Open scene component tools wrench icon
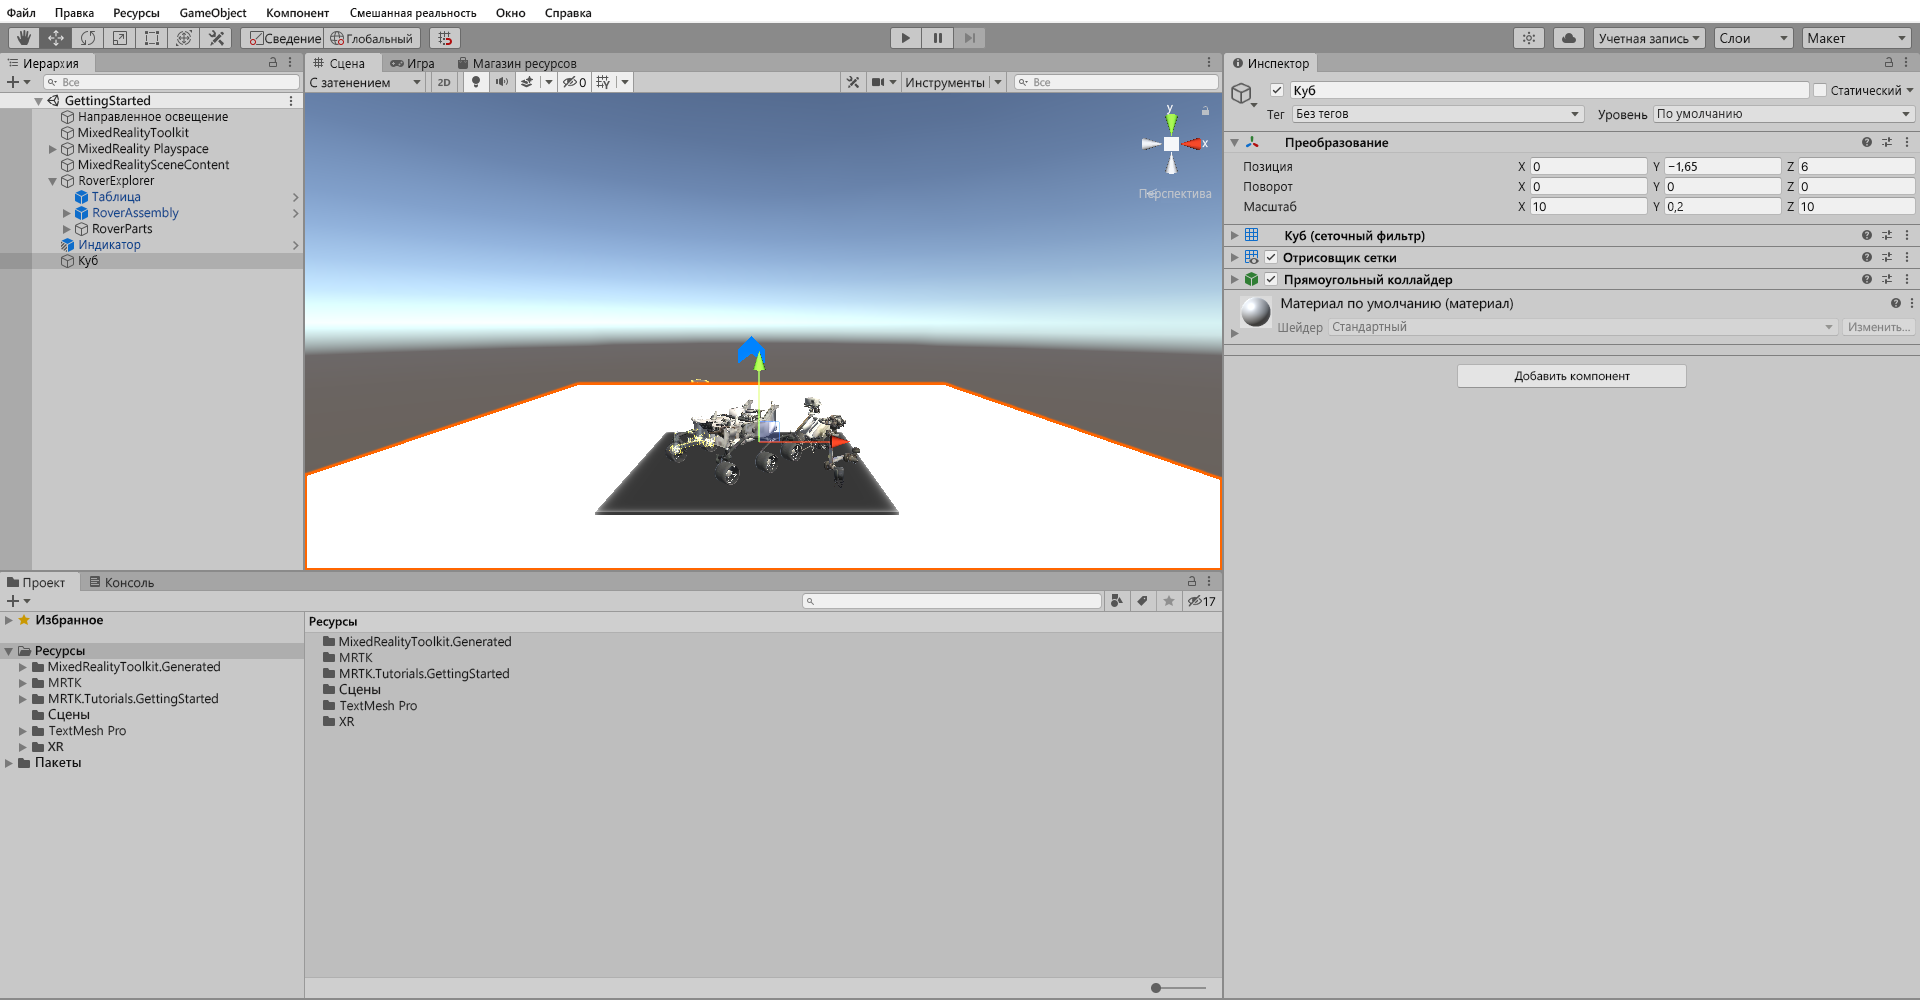This screenshot has height=1000, width=1920. click(853, 82)
